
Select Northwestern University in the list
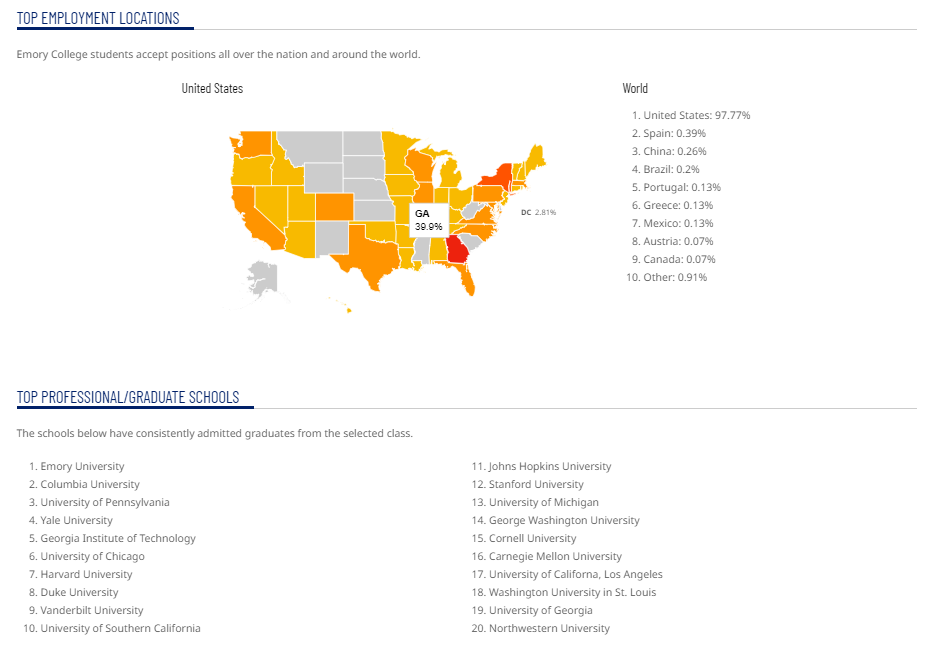point(549,628)
